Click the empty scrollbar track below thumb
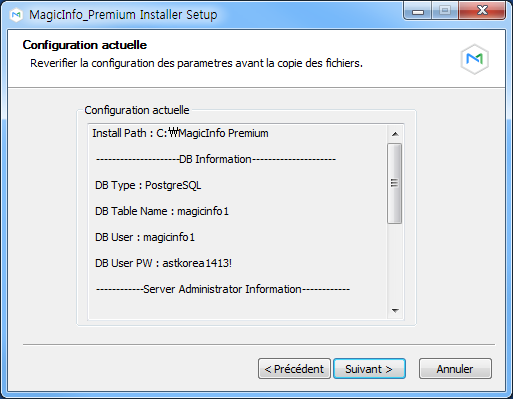This screenshot has height=399, width=513. point(395,263)
